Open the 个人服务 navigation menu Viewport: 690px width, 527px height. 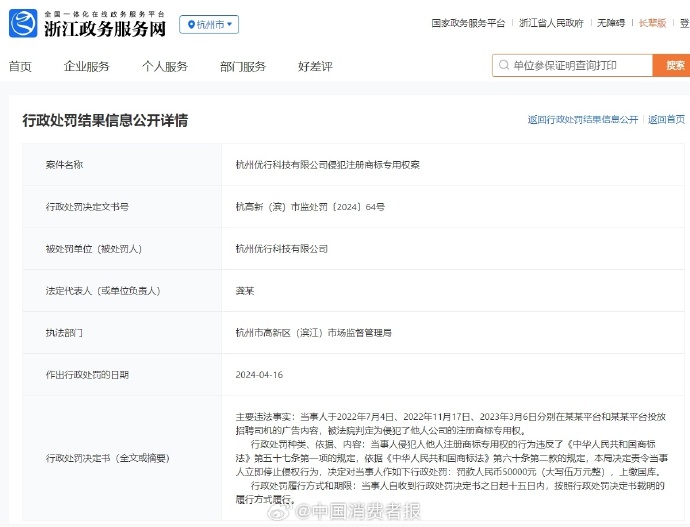click(164, 66)
